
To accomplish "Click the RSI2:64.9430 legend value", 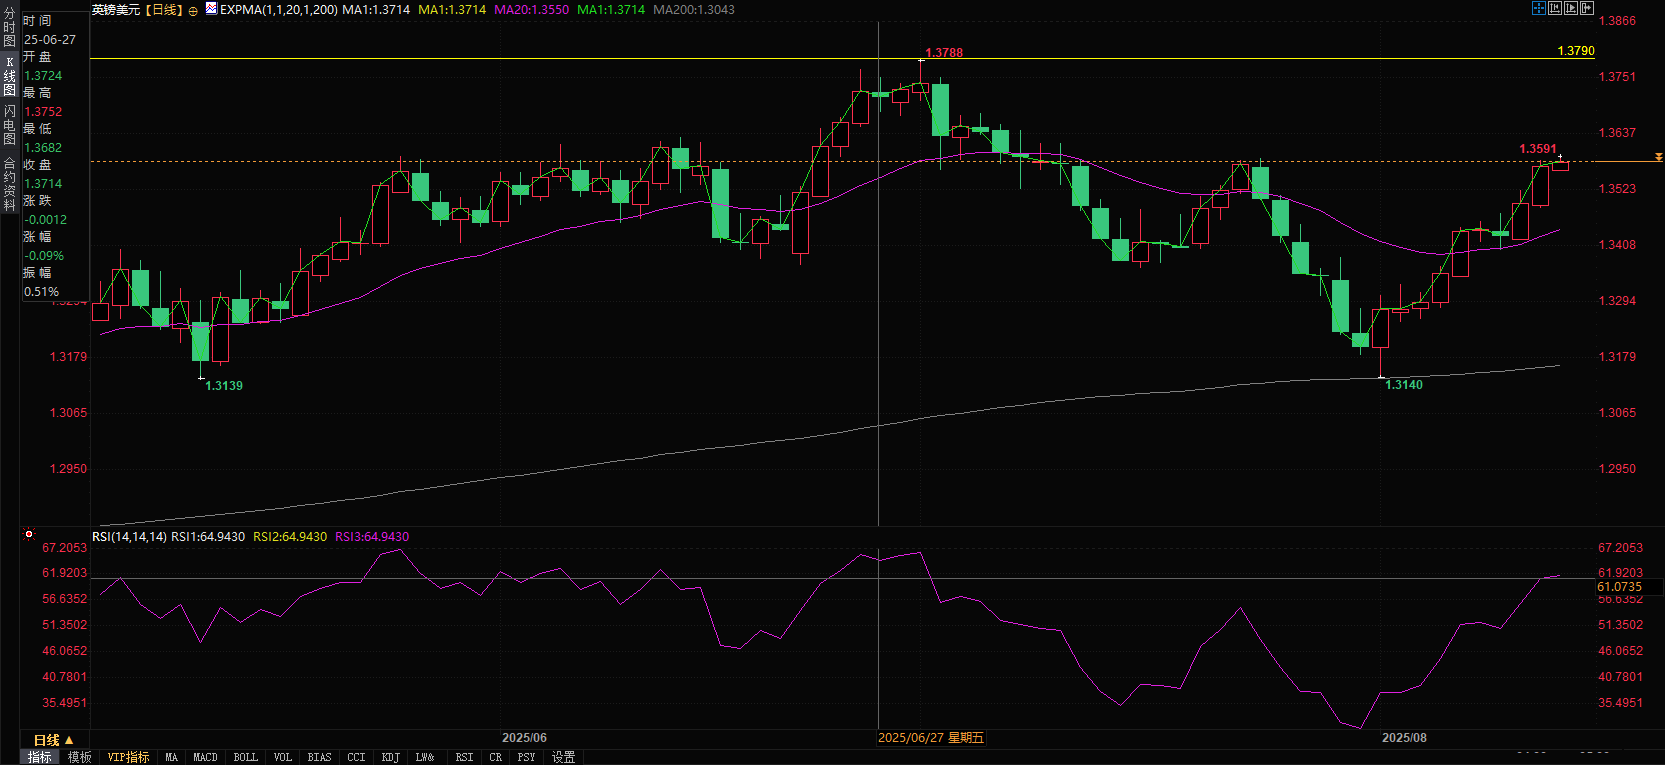I will coord(290,537).
